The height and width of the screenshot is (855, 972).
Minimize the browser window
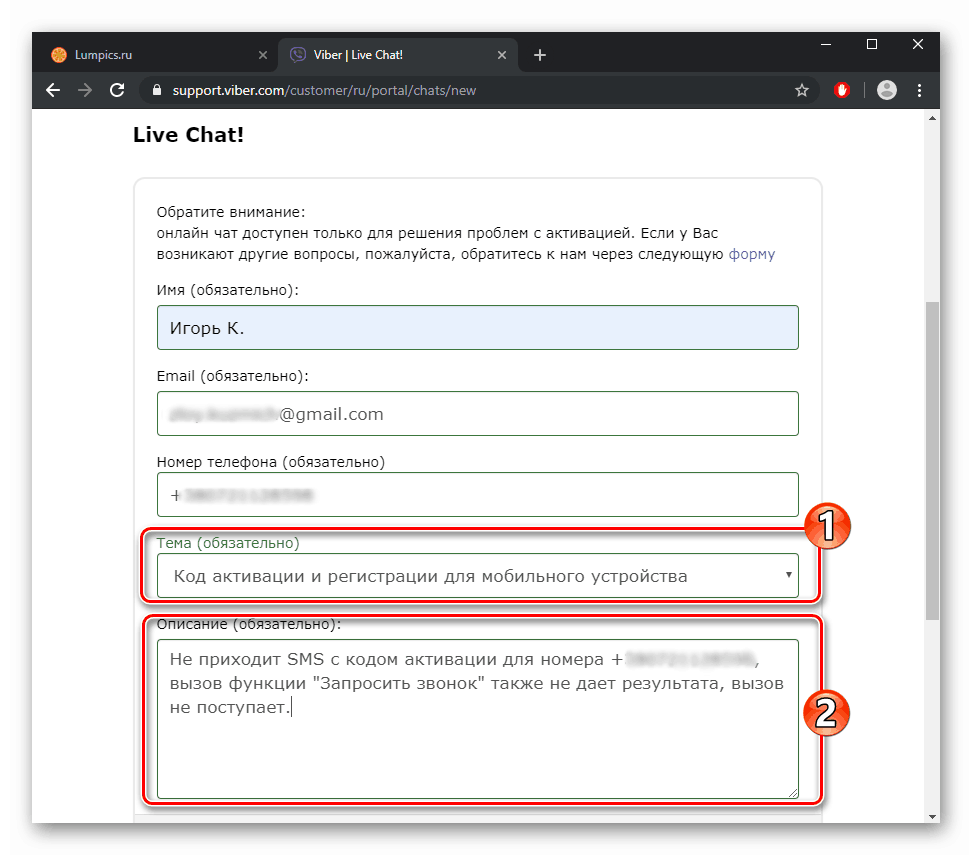click(826, 44)
